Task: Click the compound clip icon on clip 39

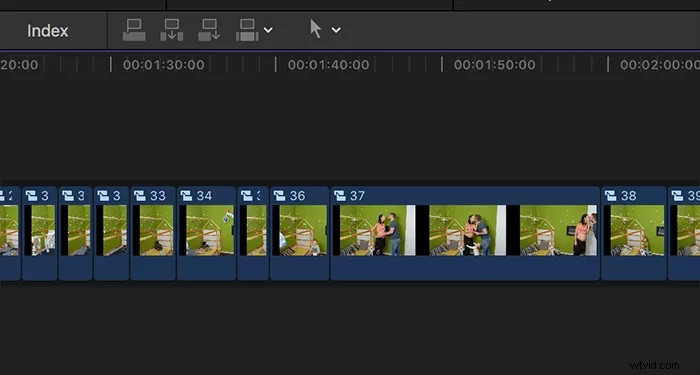Action: pyautogui.click(x=677, y=196)
